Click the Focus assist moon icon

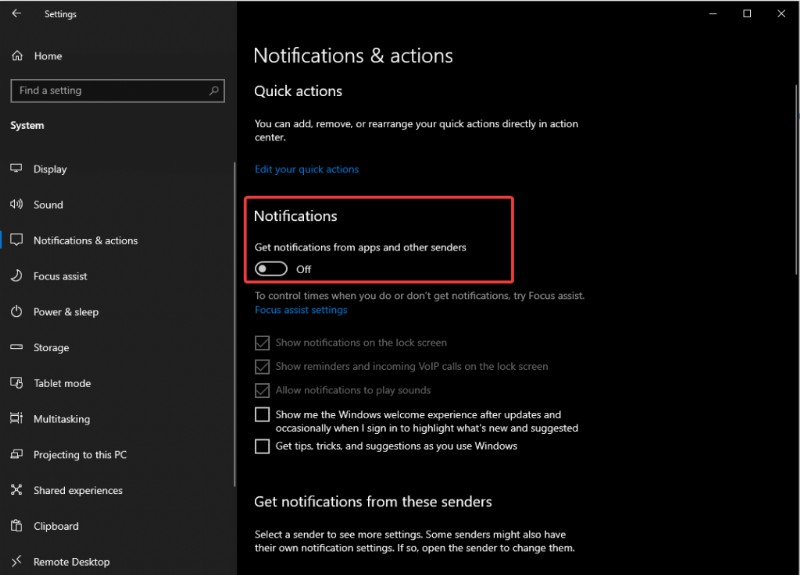tap(16, 276)
